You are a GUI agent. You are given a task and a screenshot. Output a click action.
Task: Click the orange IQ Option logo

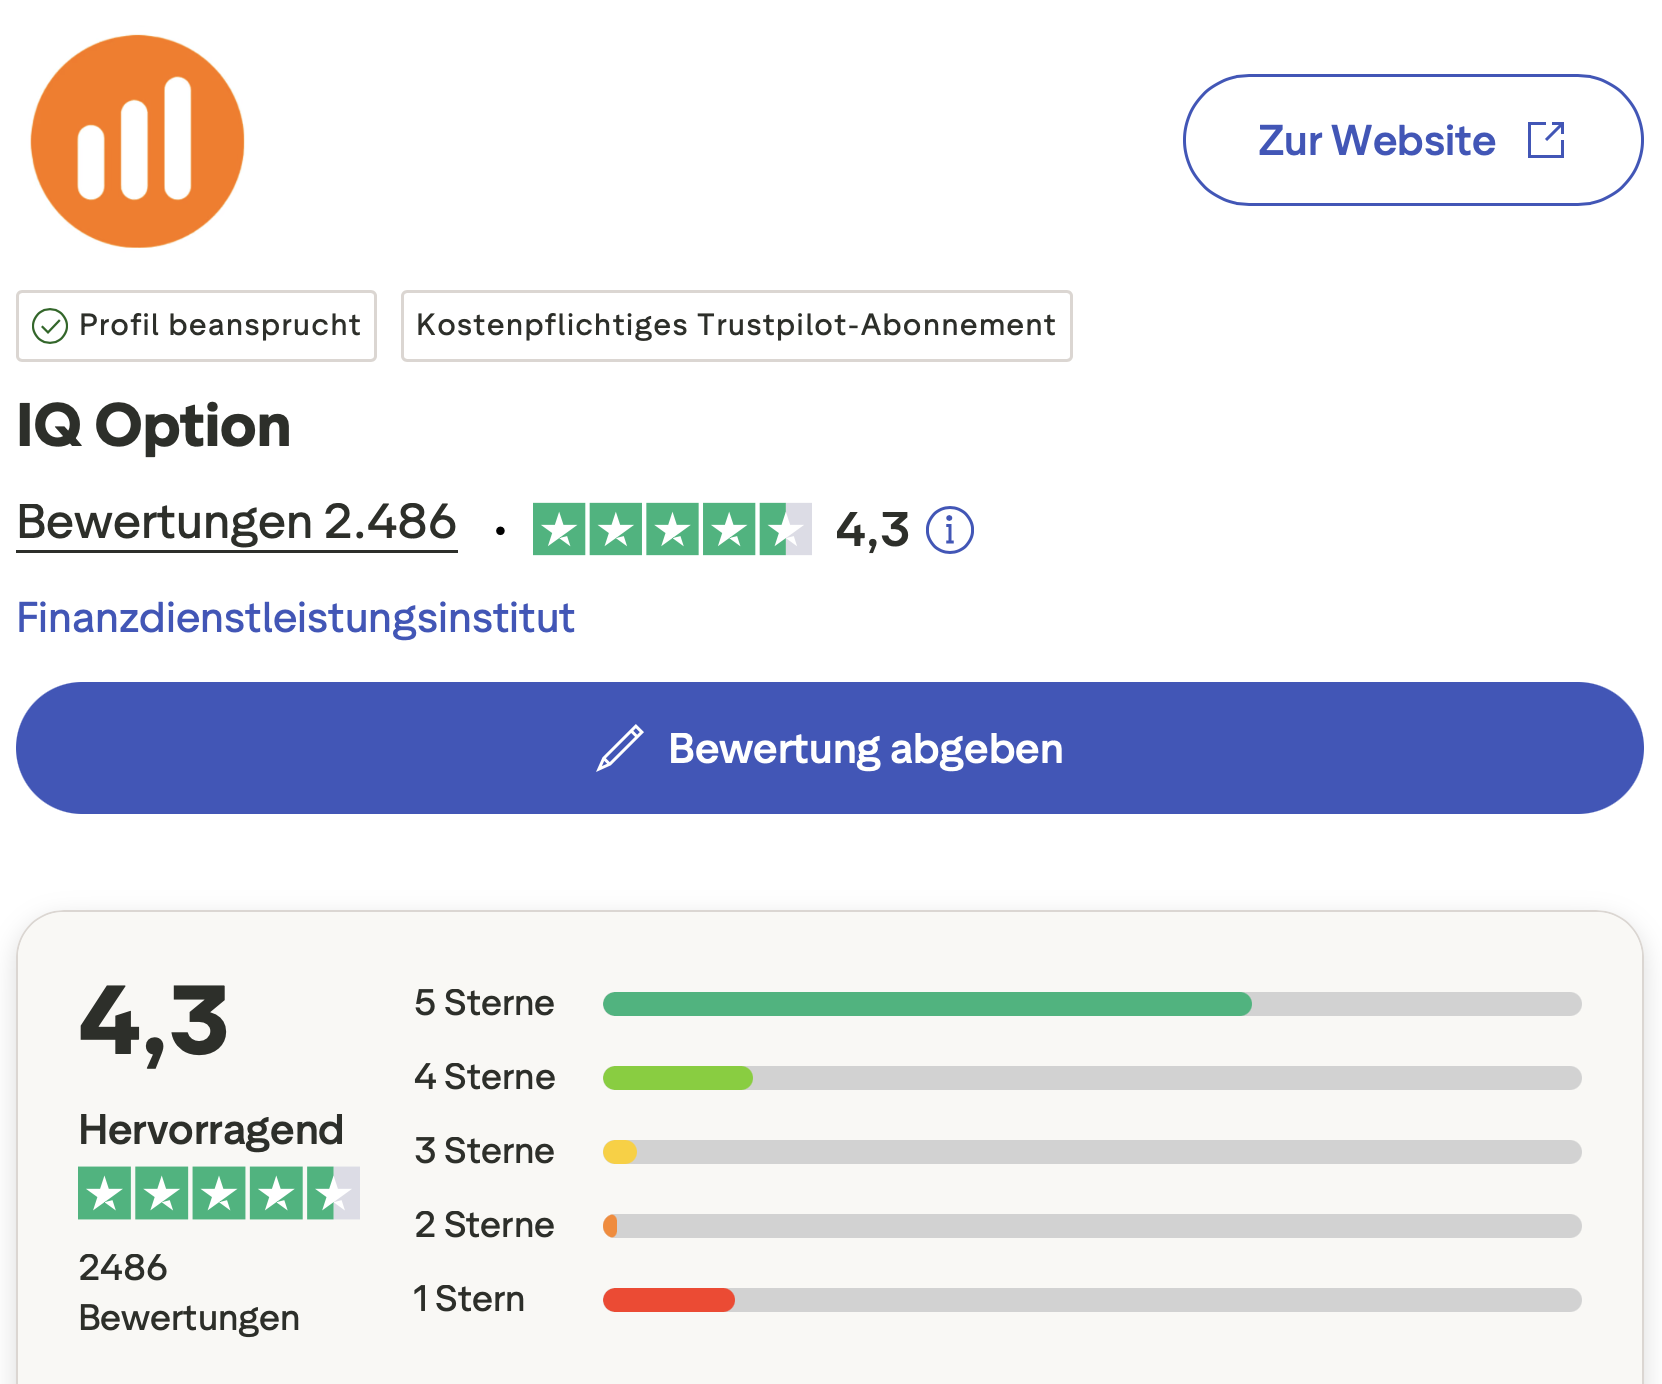(137, 141)
